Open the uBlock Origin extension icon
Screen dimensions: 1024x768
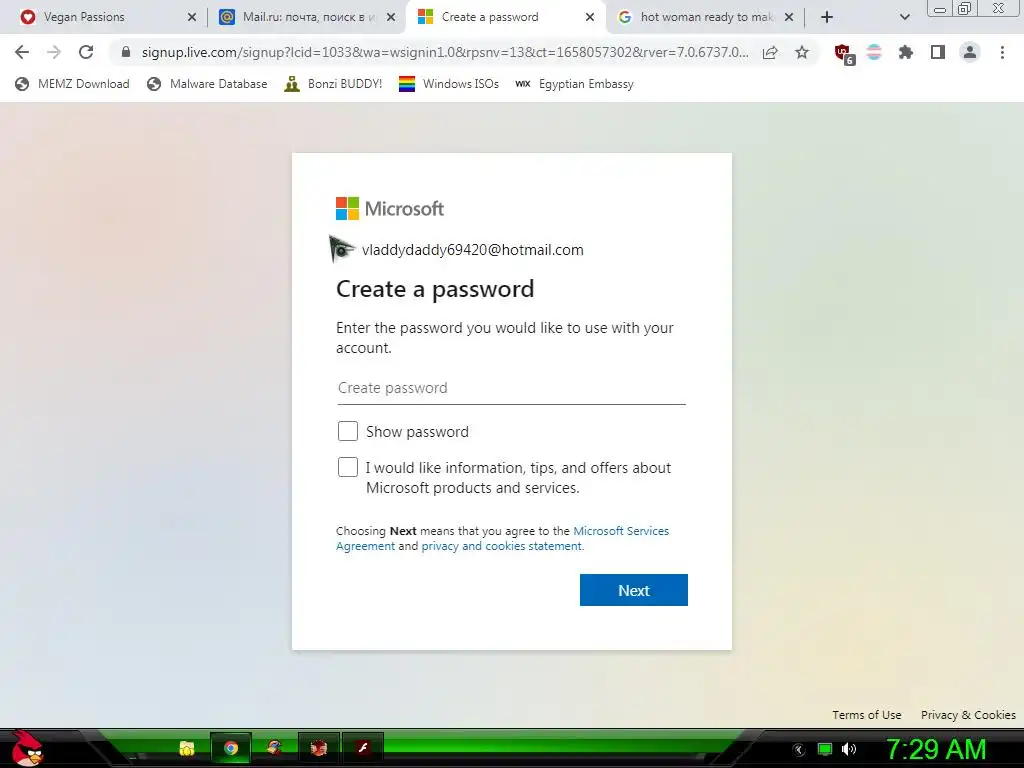coord(843,53)
